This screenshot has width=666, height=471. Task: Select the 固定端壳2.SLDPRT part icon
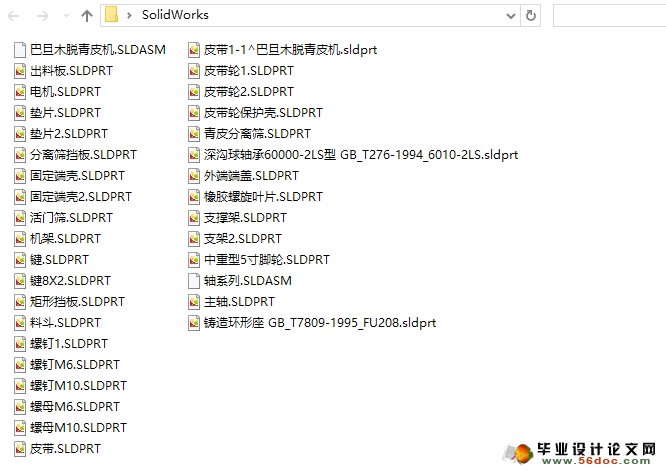[x=20, y=197]
